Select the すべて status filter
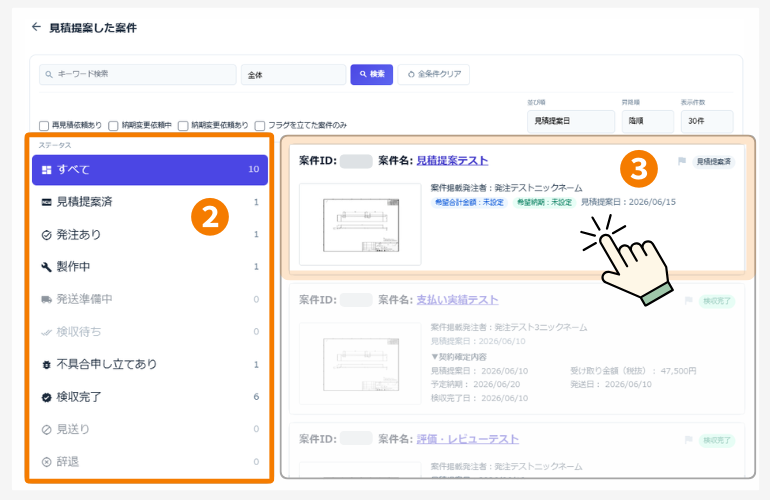 [150, 170]
